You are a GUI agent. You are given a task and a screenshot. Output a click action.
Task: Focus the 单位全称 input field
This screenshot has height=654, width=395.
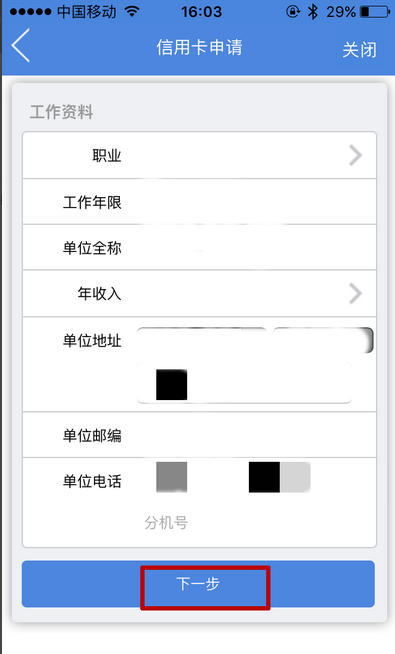249,248
